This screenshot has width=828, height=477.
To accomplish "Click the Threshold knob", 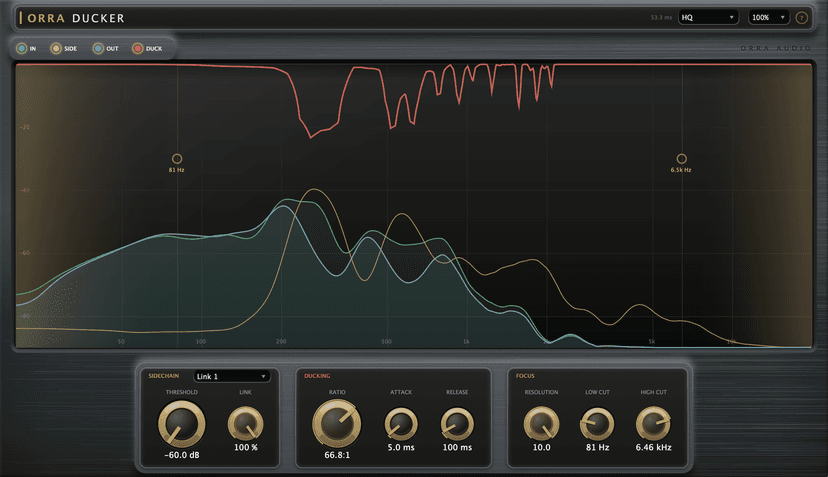I will pyautogui.click(x=182, y=424).
